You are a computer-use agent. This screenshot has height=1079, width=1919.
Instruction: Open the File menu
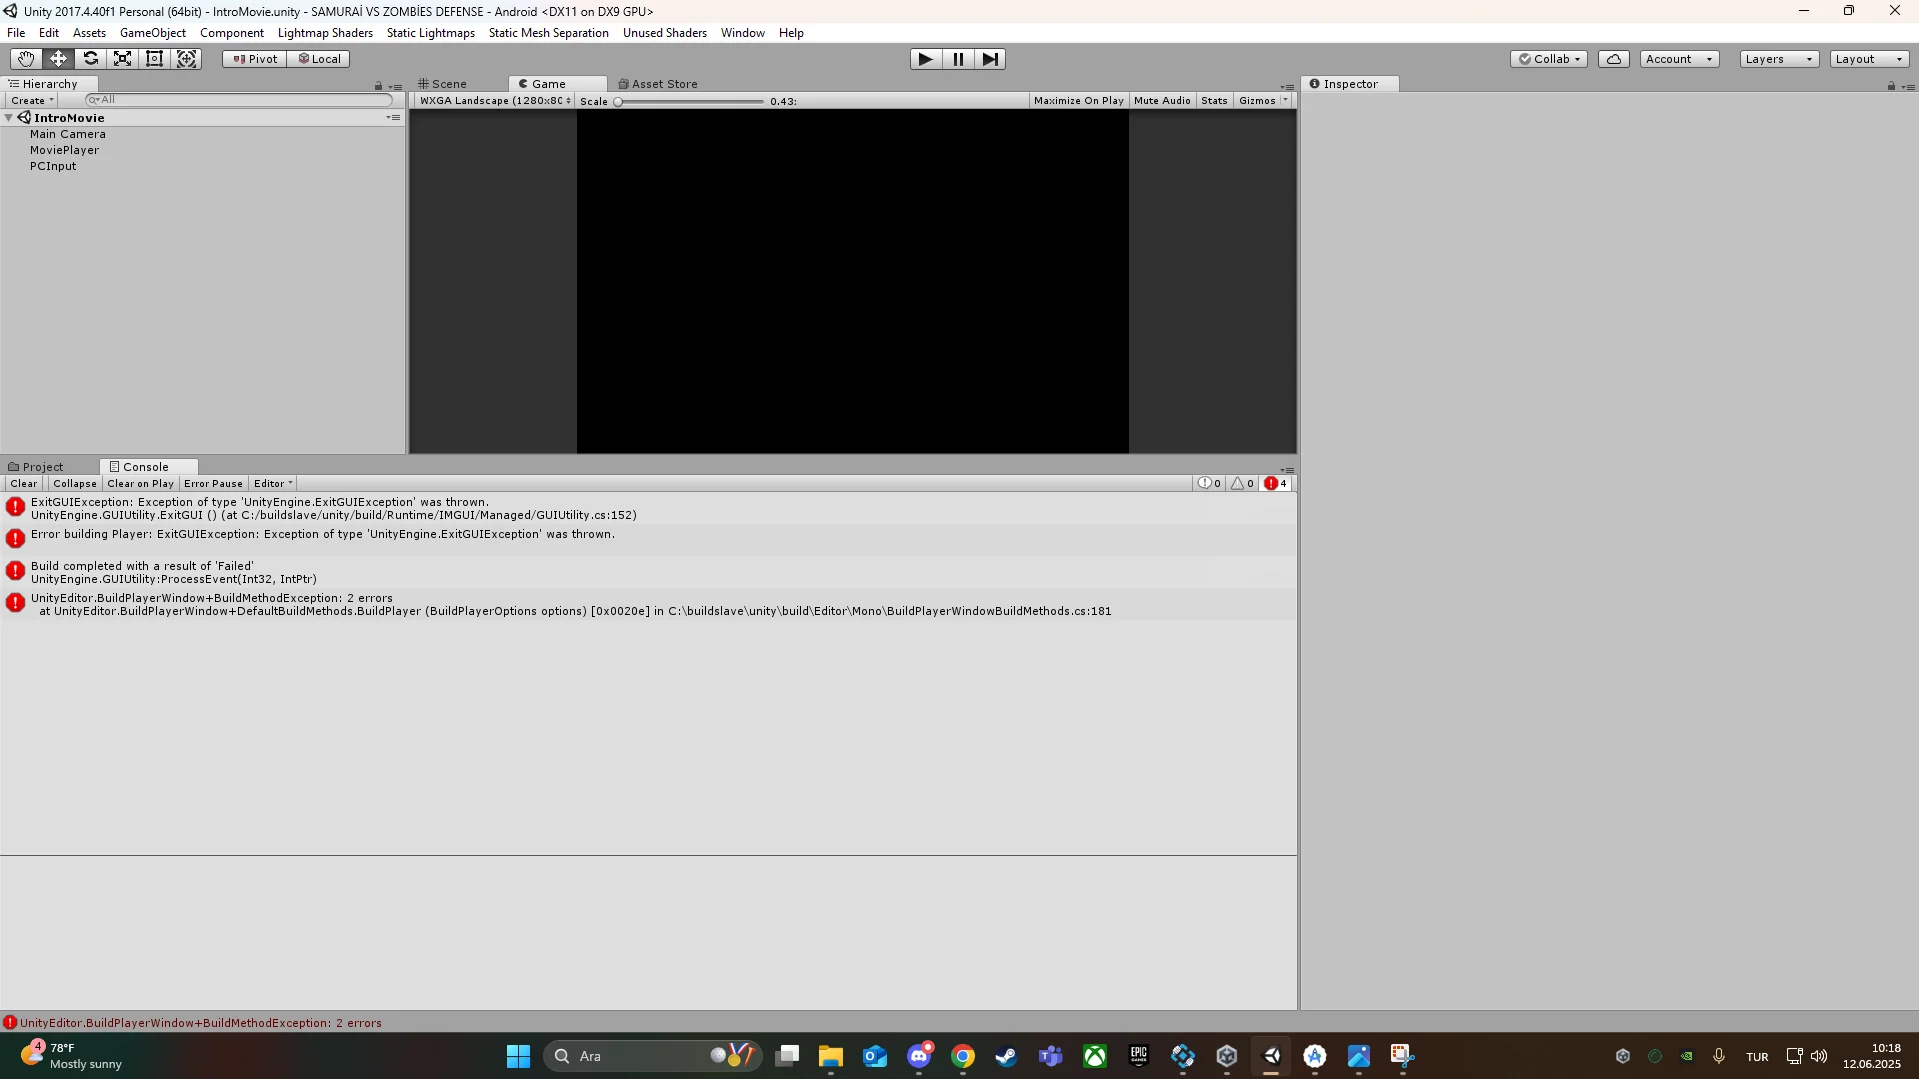(x=16, y=33)
